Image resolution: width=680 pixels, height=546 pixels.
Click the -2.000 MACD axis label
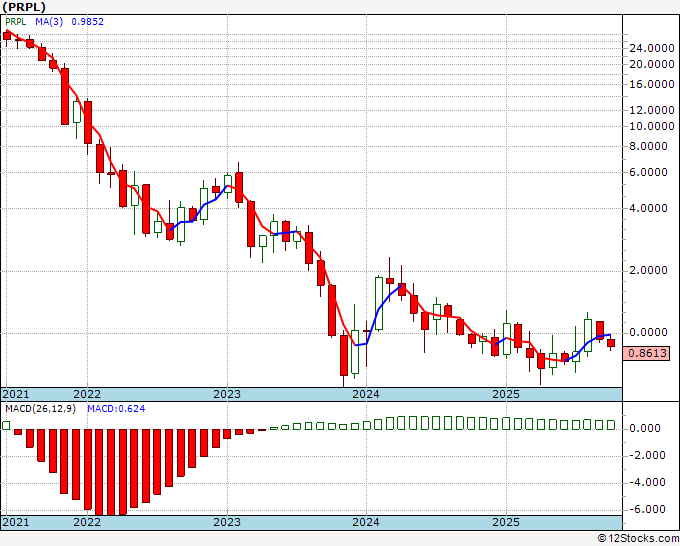coord(645,455)
